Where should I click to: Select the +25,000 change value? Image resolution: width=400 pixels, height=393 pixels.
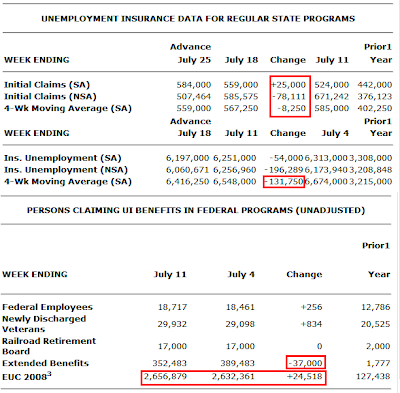tap(288, 85)
